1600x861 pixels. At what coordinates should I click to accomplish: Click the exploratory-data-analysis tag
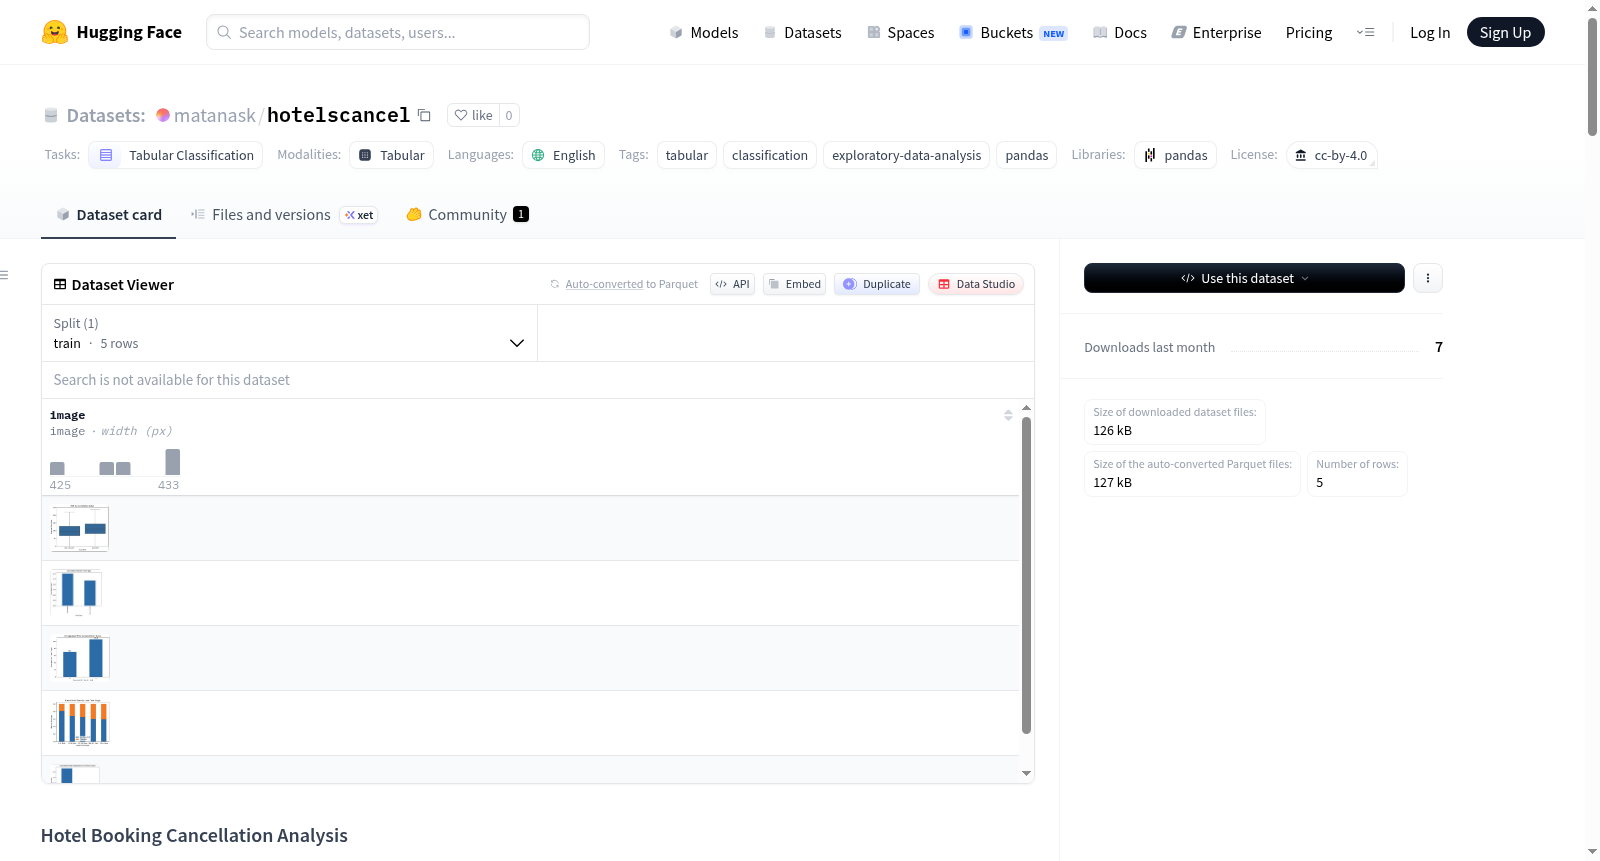click(907, 155)
